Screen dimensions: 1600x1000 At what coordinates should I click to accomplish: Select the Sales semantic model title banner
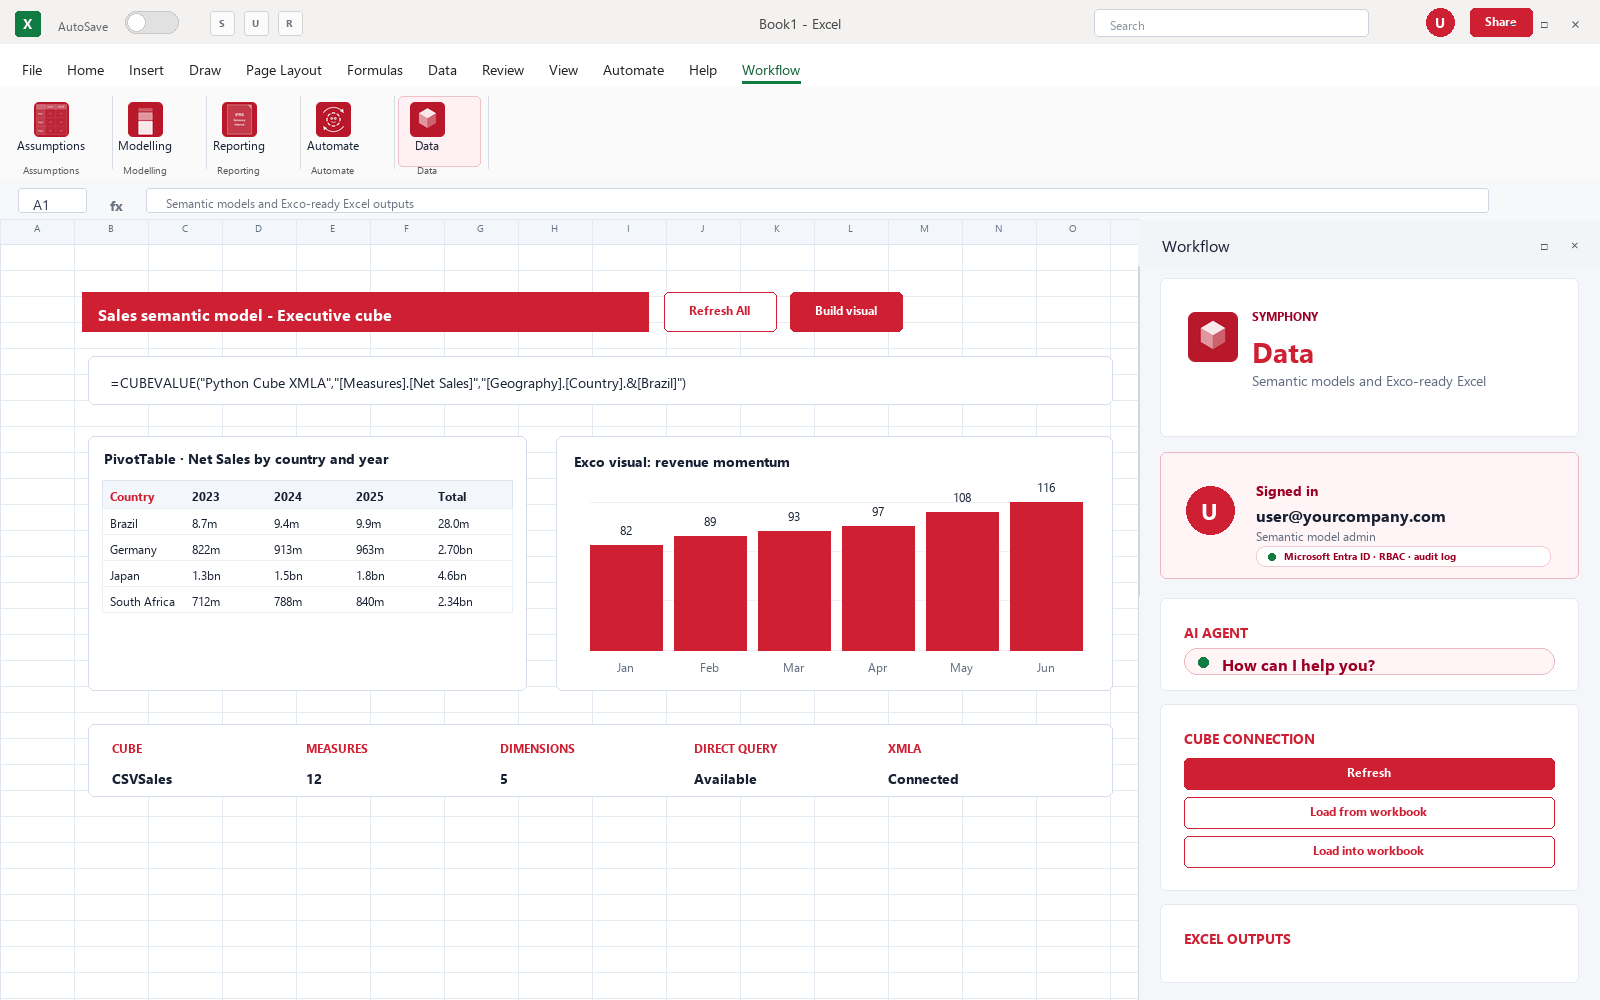pos(365,312)
